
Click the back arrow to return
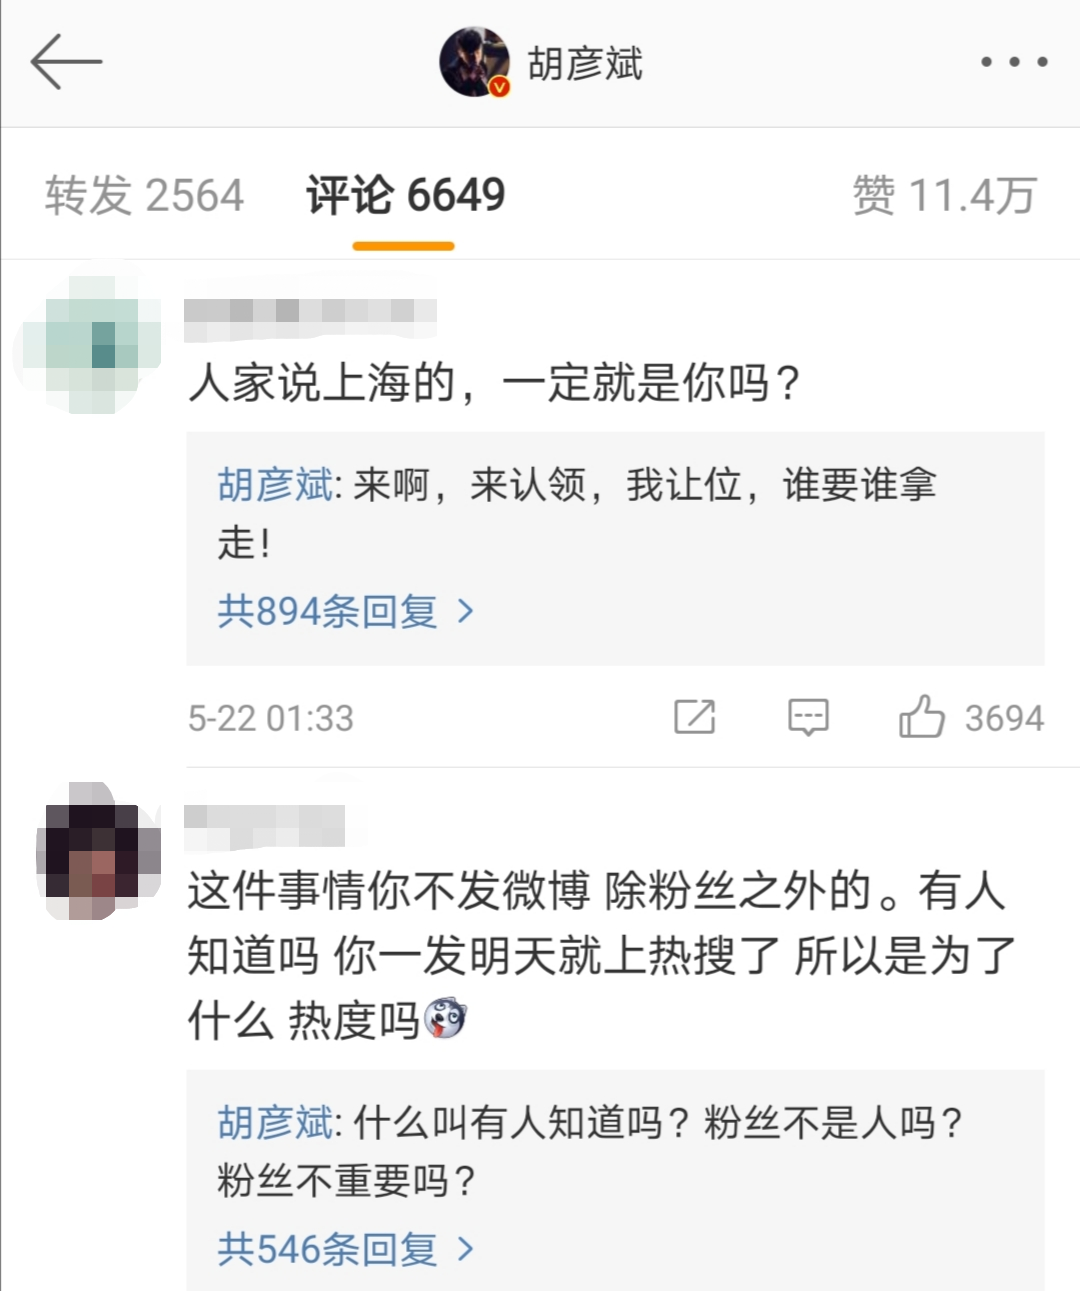tap(66, 63)
